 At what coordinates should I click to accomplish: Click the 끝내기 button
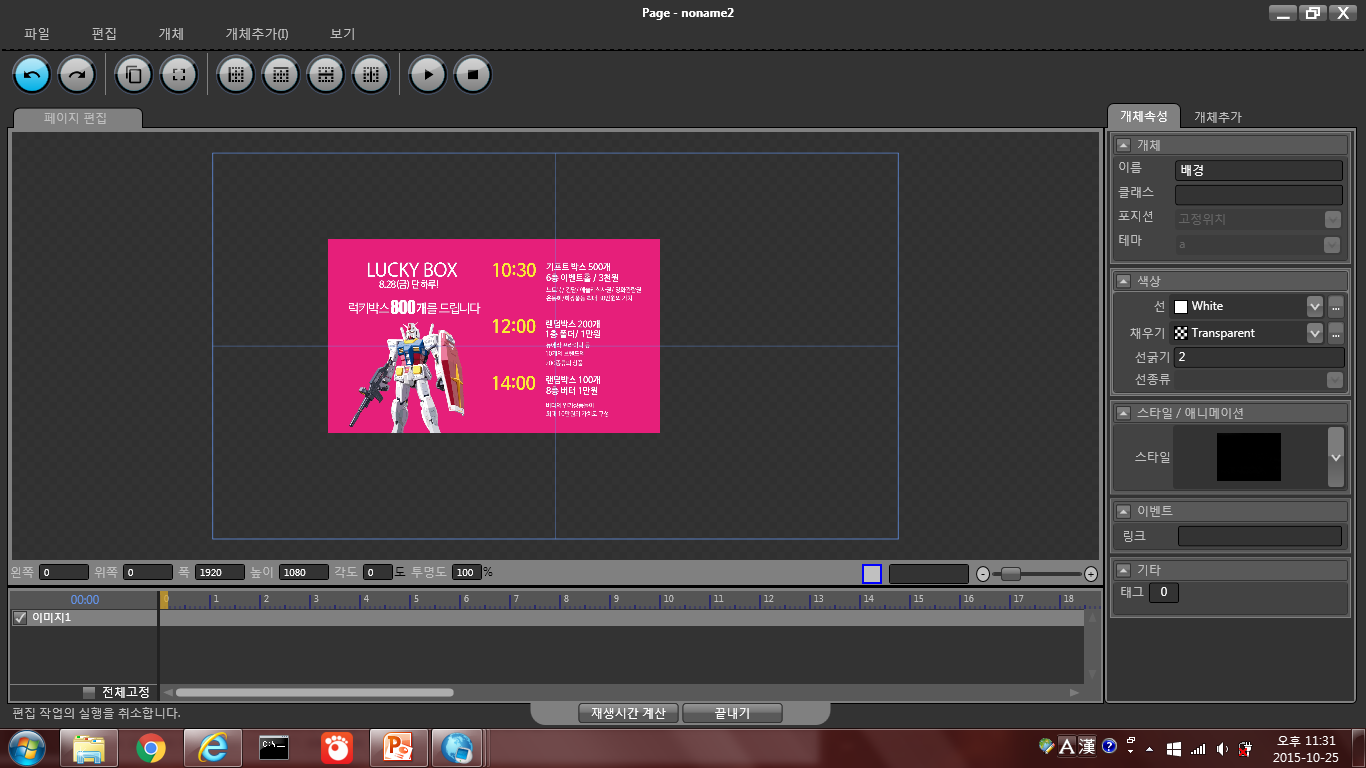(732, 713)
